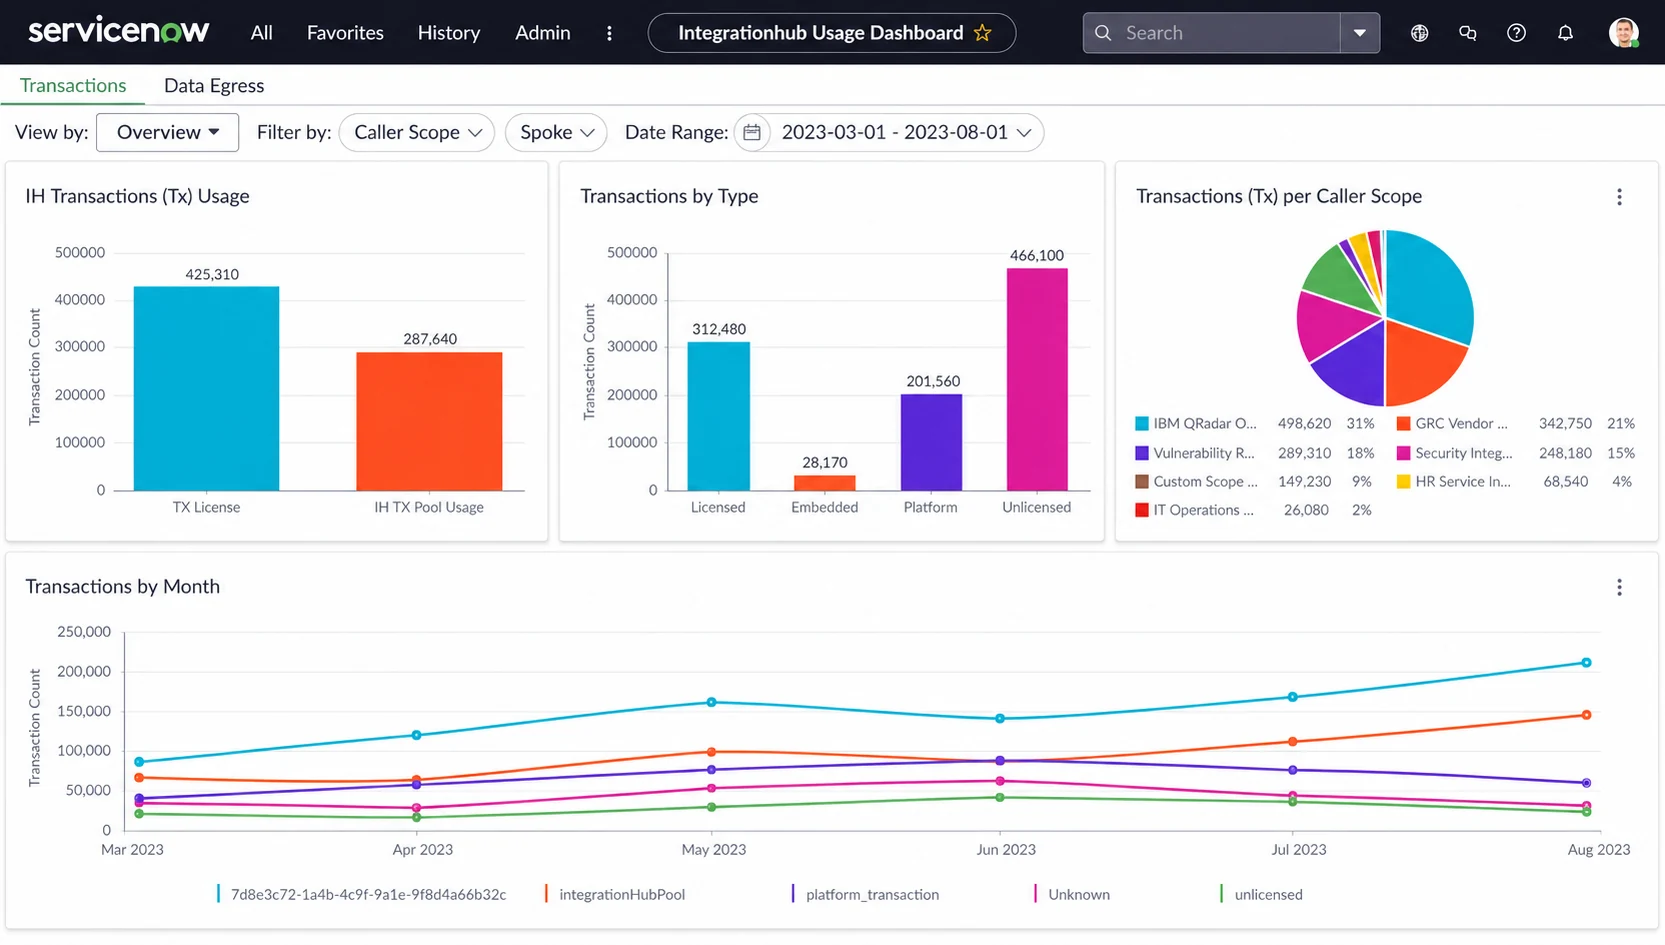This screenshot has width=1665, height=945.
Task: Open the History menu
Action: pyautogui.click(x=449, y=33)
